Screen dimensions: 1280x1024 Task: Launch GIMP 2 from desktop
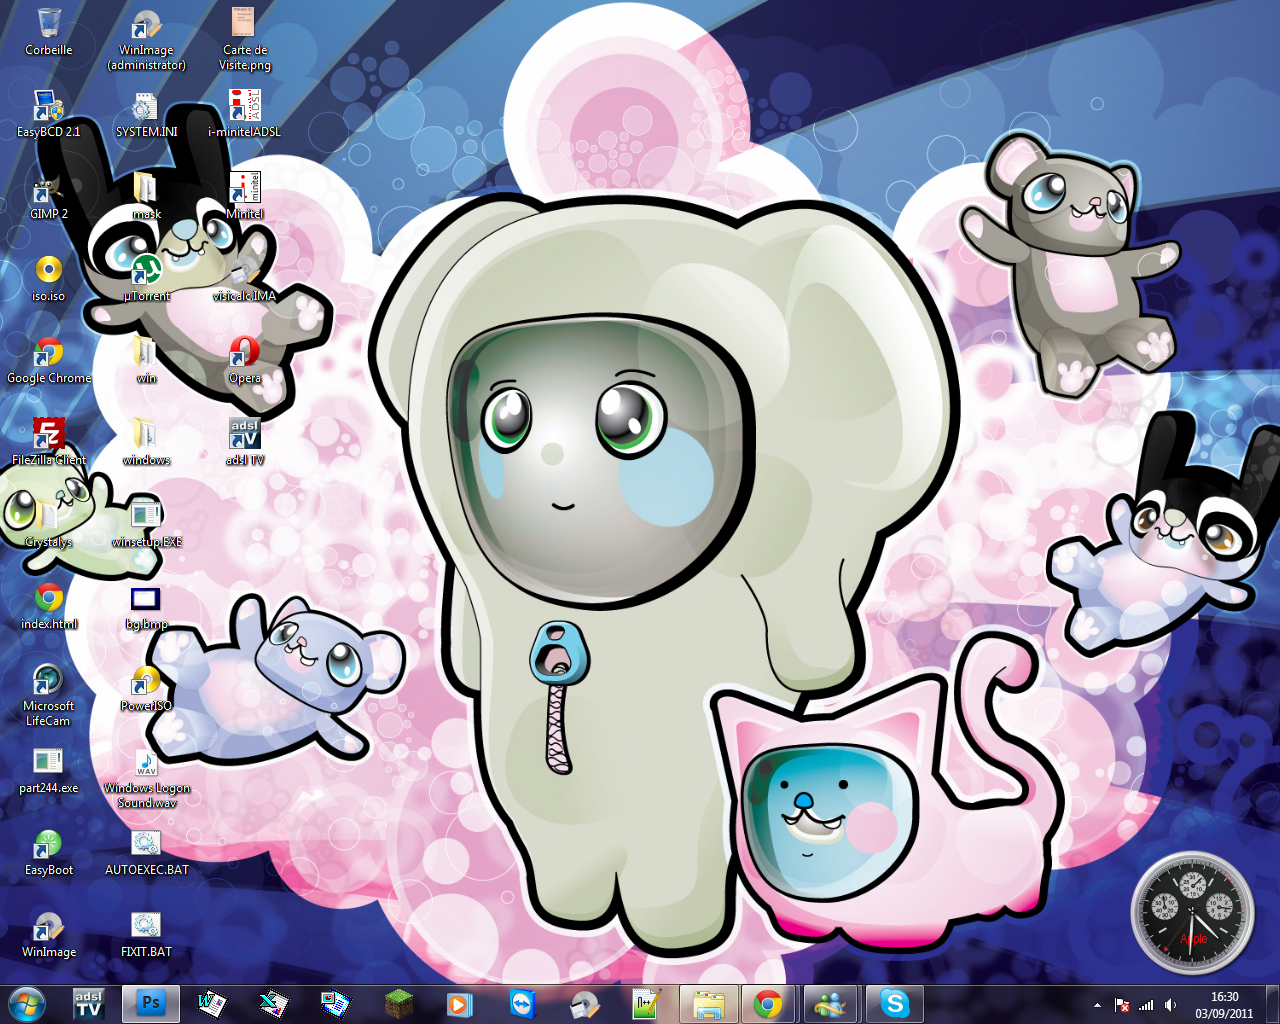coord(48,188)
